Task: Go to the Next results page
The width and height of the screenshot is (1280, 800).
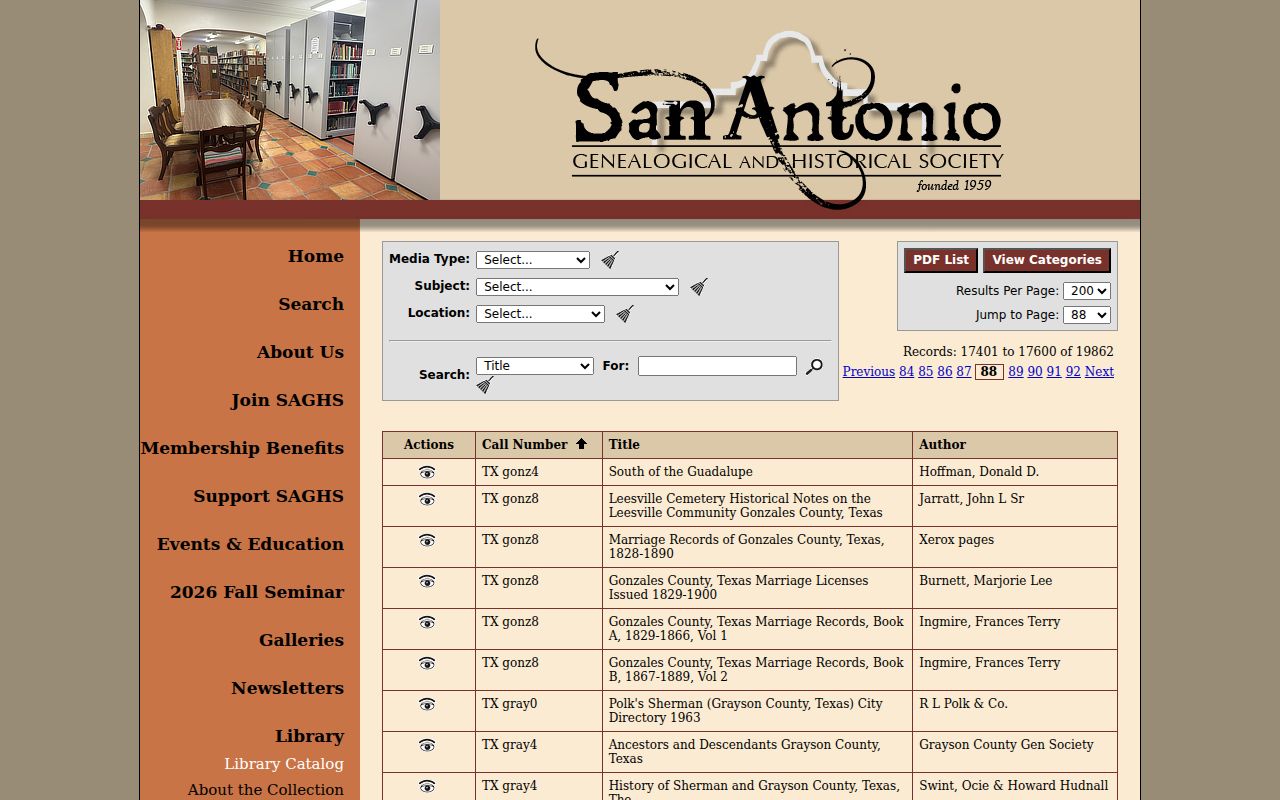Action: coord(1099,372)
